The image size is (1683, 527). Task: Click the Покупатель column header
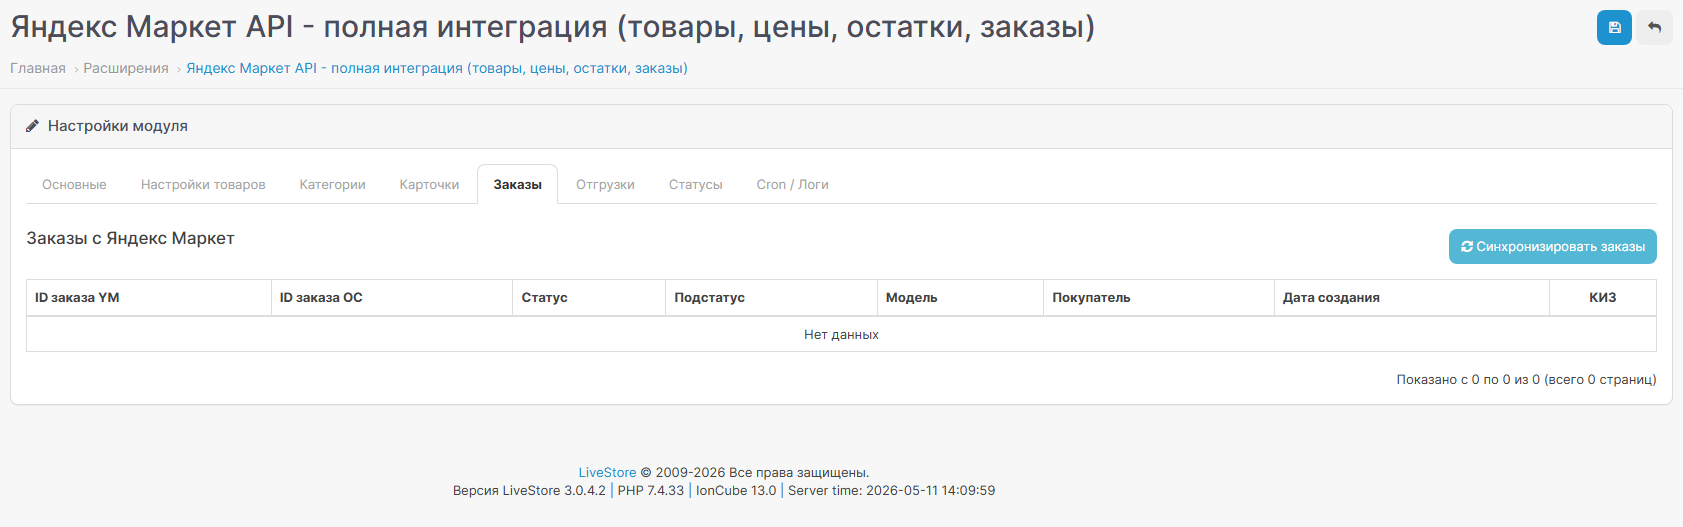tap(1159, 298)
